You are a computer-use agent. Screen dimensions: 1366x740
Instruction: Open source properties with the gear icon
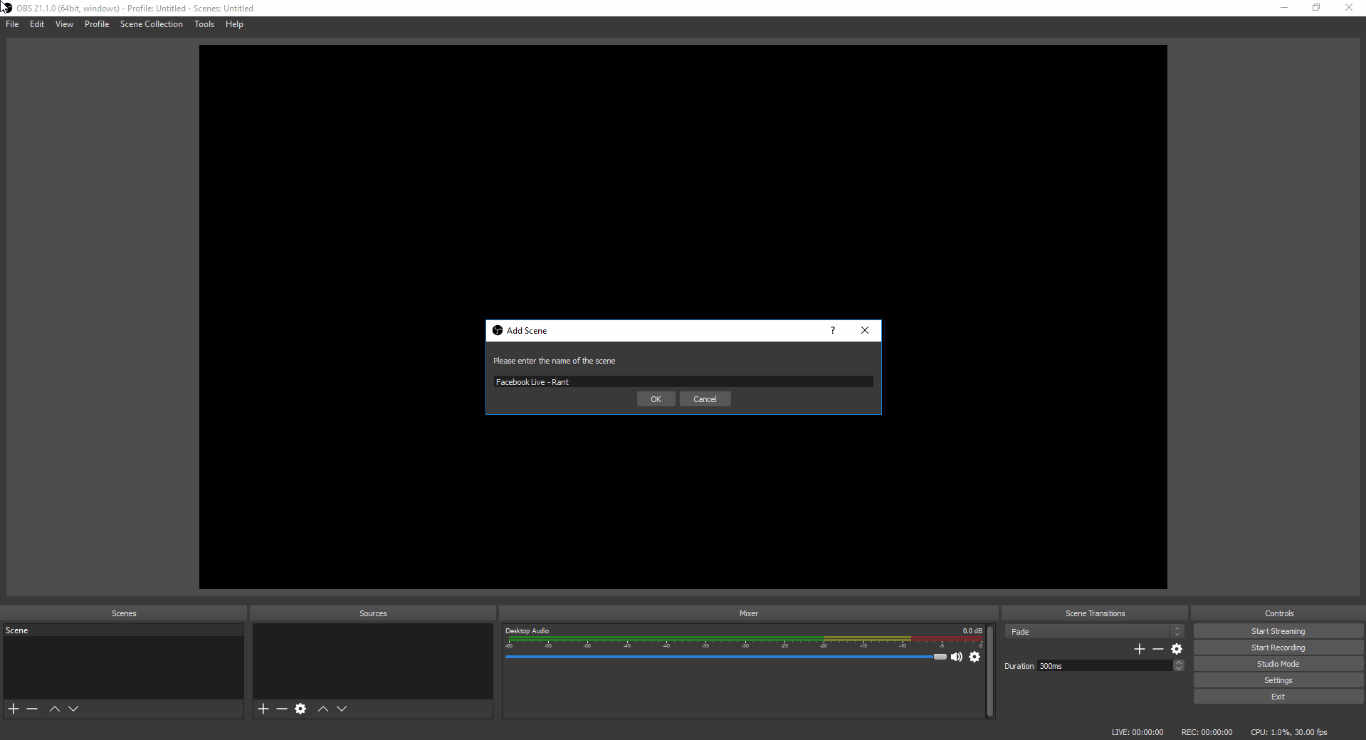coord(300,708)
